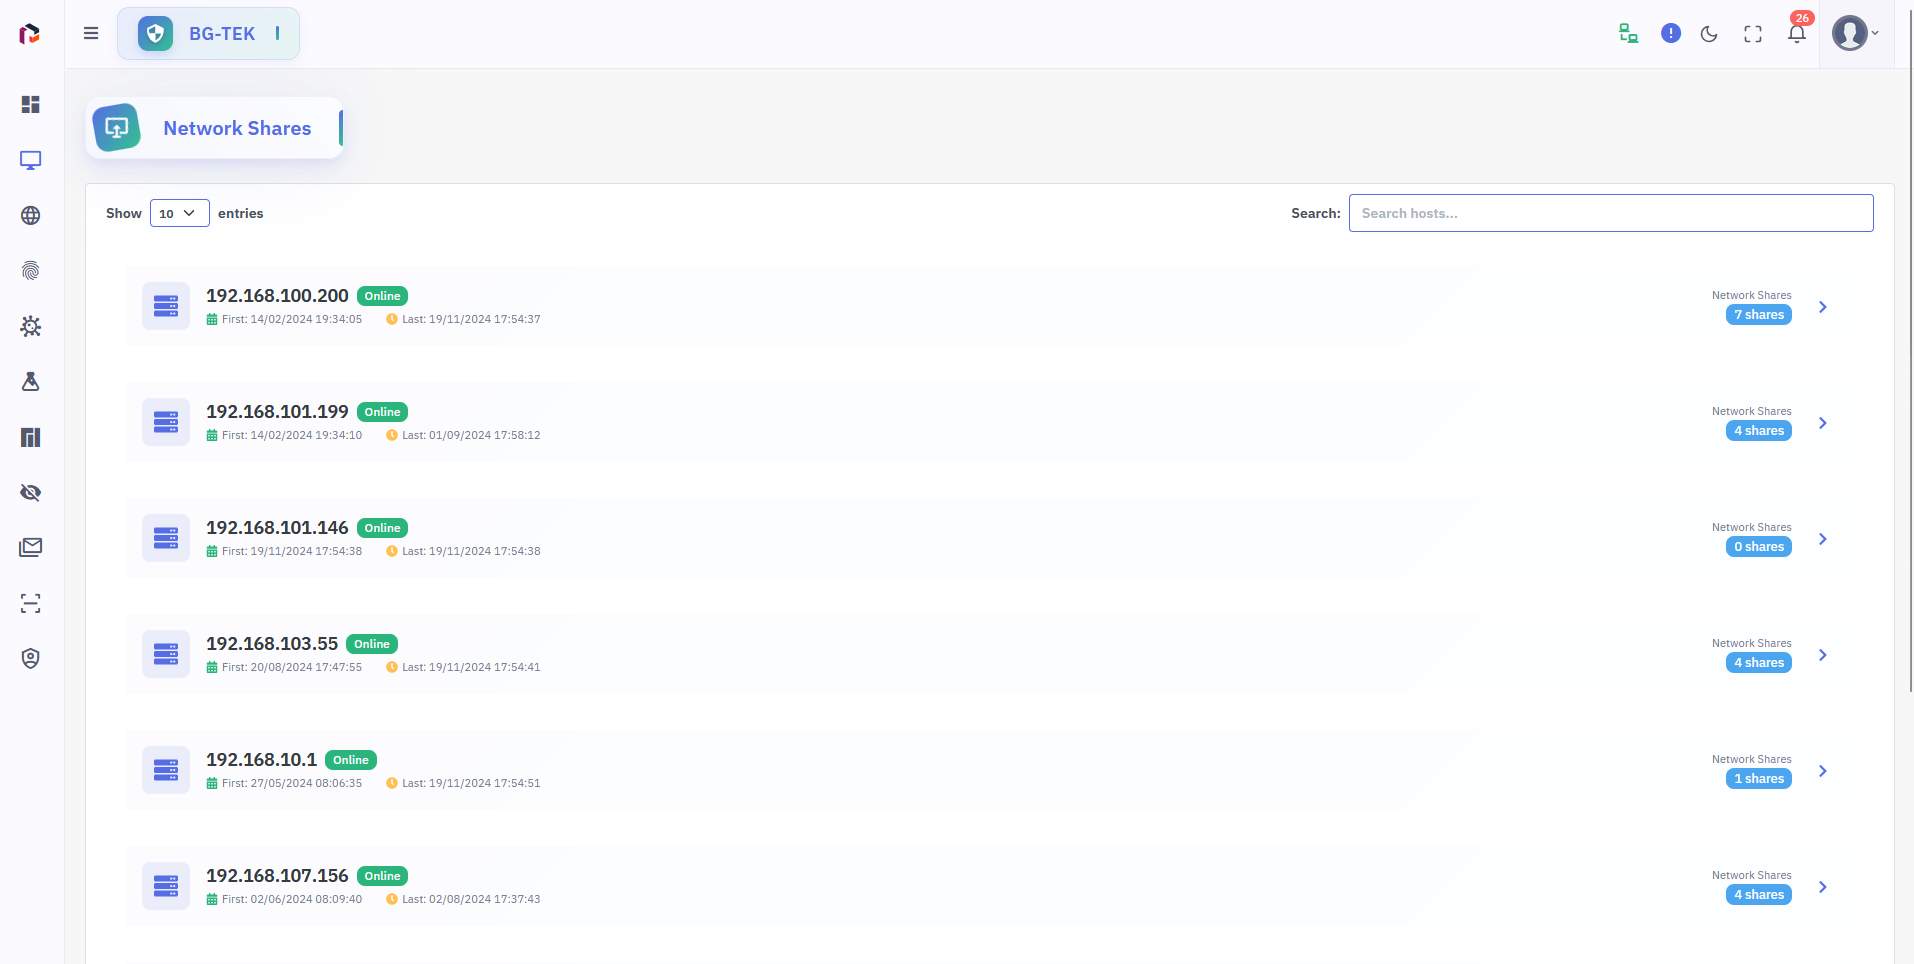The image size is (1914, 964).
Task: Open the fingerprint icon in sidebar
Action: coord(31,271)
